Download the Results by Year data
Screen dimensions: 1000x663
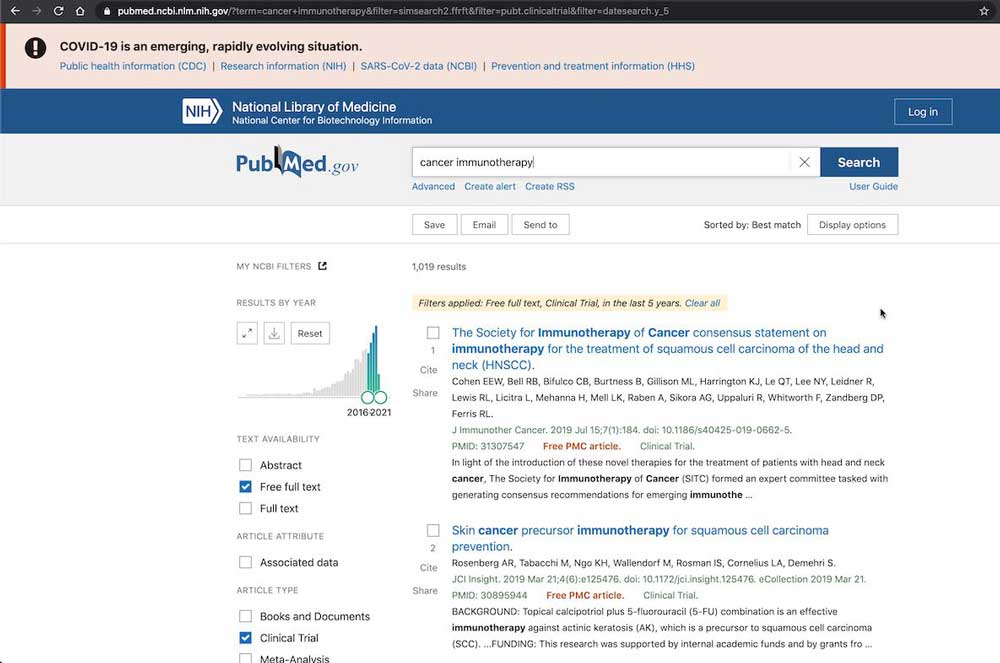(274, 333)
